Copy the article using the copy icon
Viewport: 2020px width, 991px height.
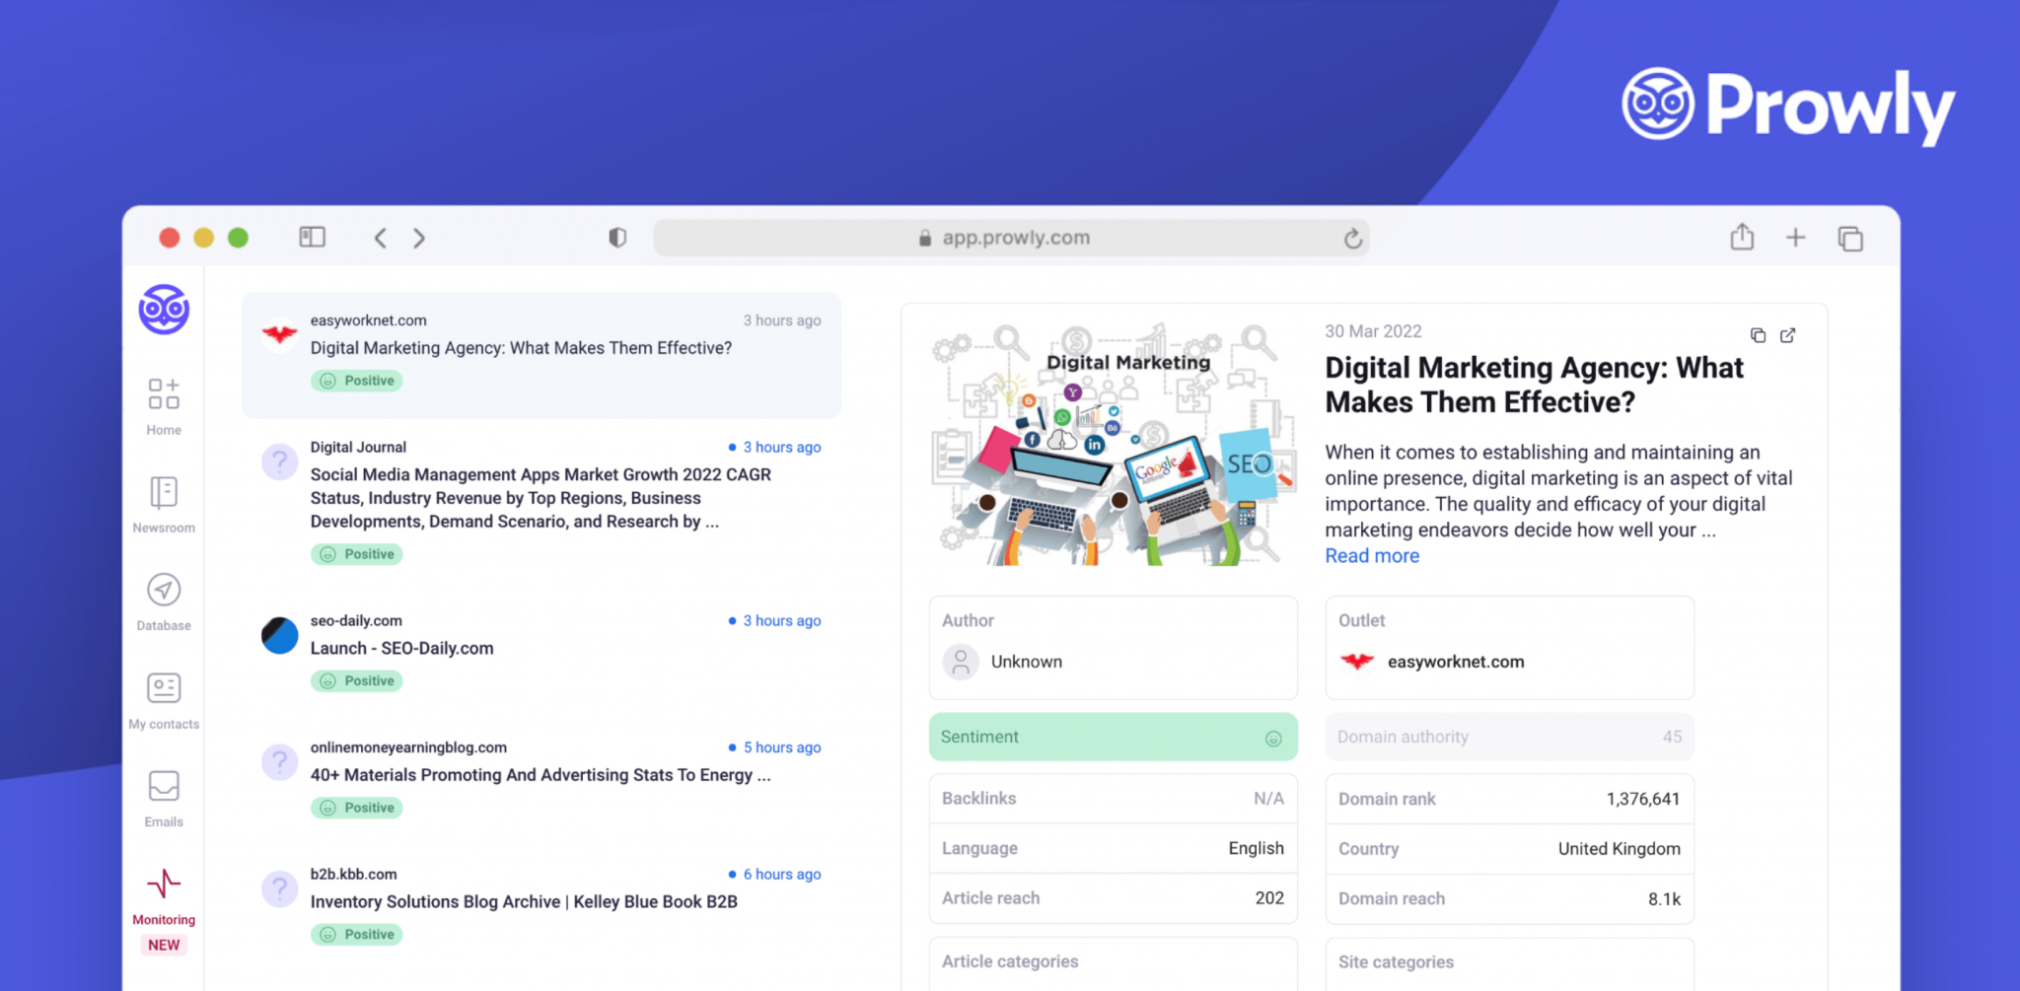click(1757, 335)
